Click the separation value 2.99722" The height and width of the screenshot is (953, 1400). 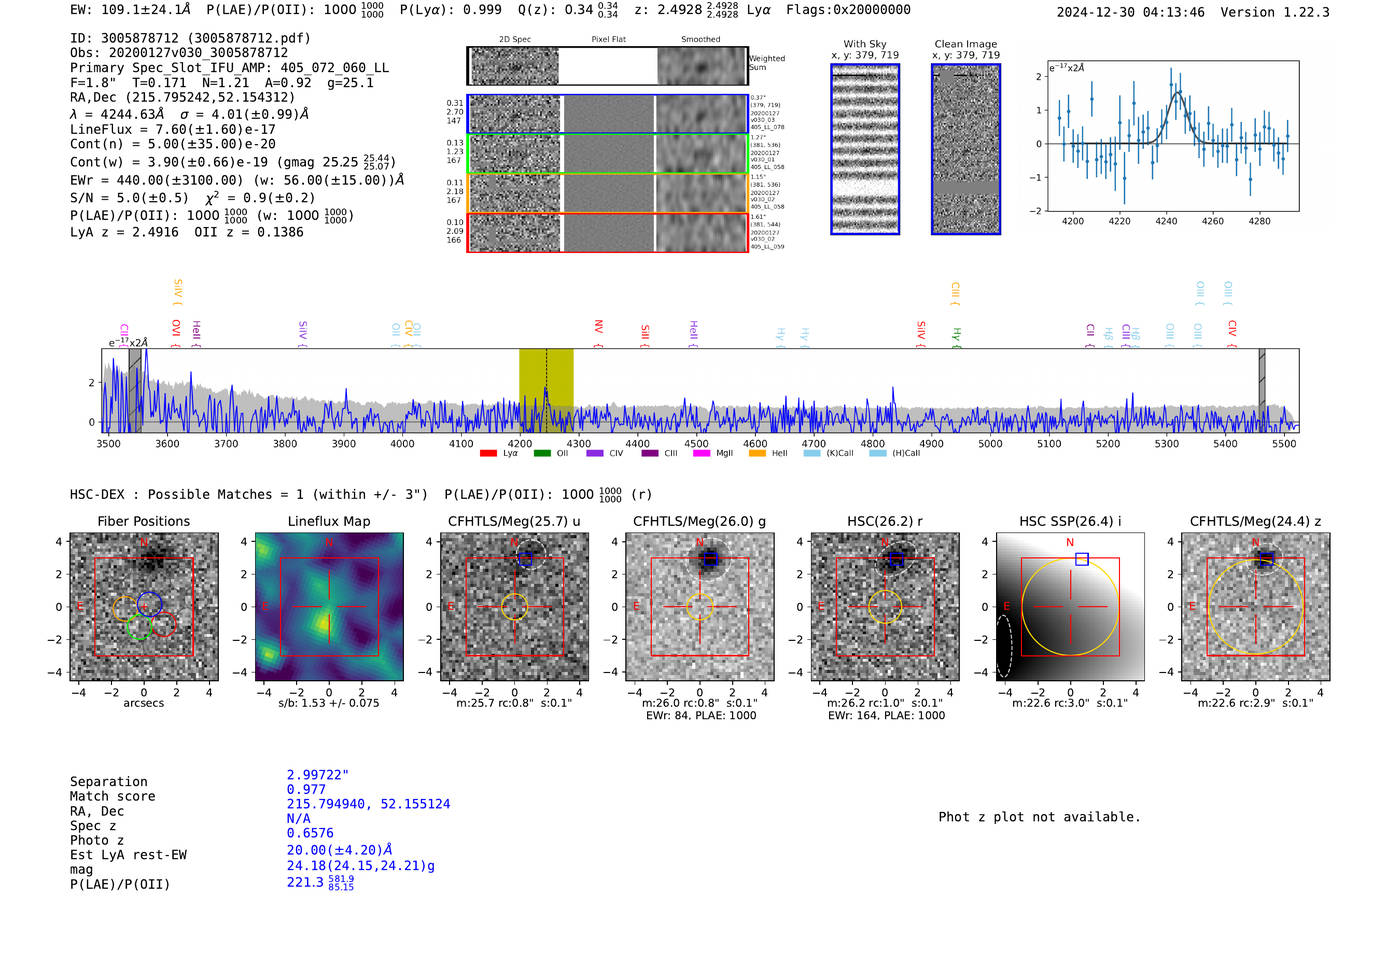tap(318, 775)
